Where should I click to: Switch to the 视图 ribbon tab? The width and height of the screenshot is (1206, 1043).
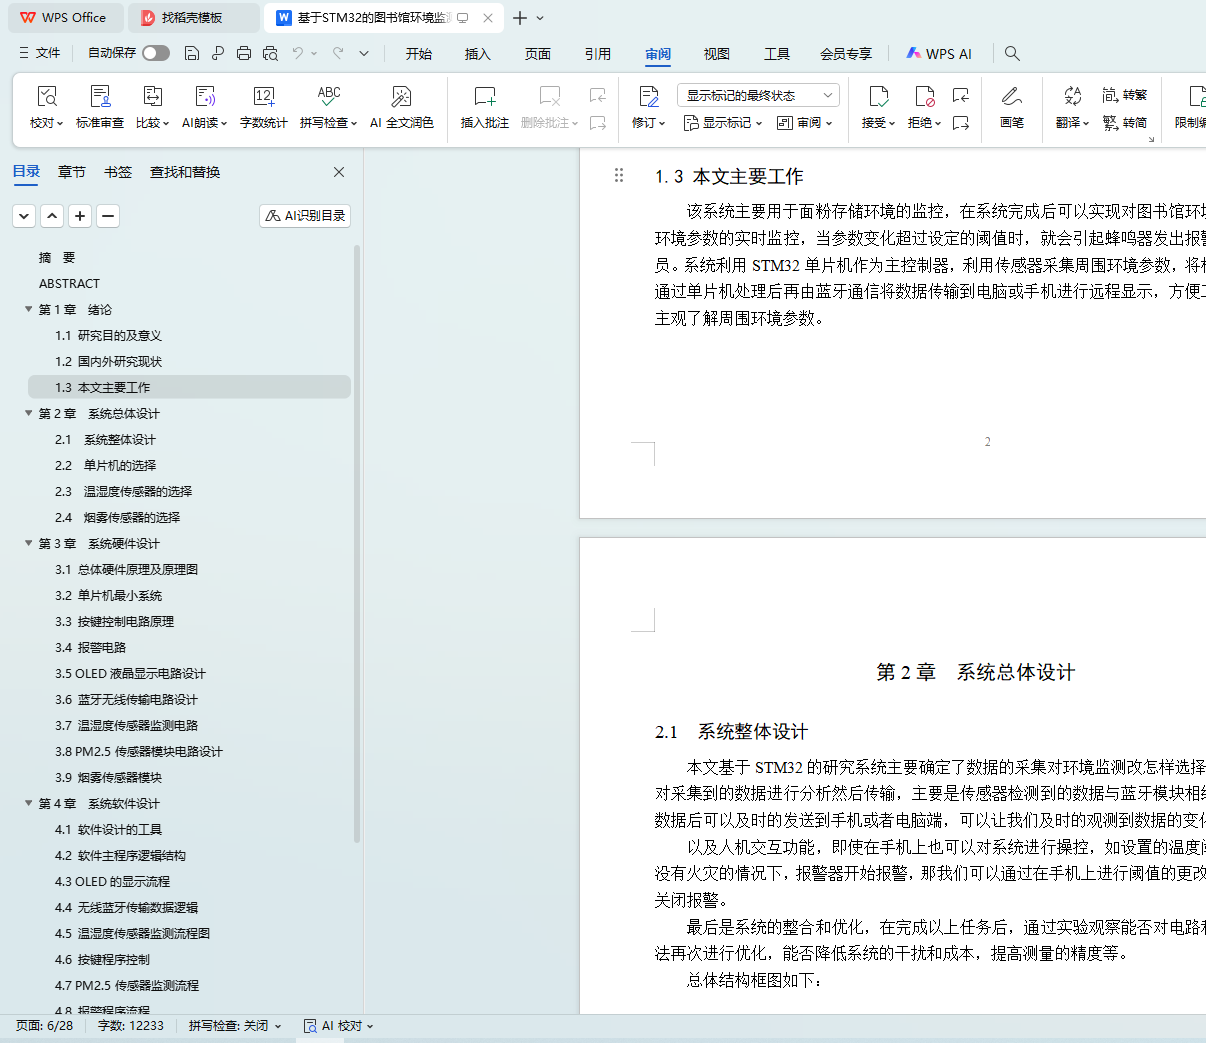pos(716,54)
